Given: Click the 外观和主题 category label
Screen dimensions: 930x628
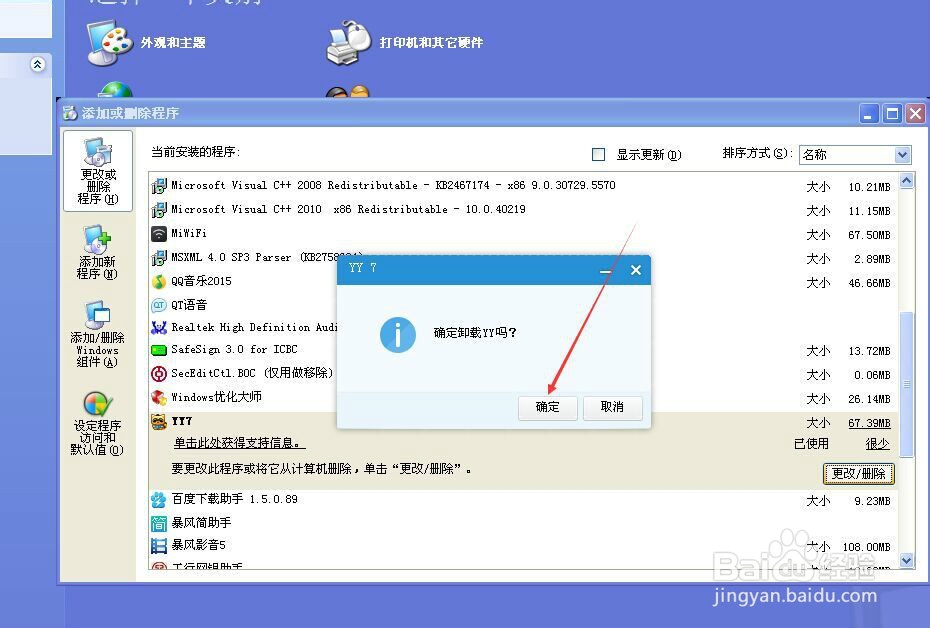Looking at the screenshot, I should pyautogui.click(x=173, y=43).
